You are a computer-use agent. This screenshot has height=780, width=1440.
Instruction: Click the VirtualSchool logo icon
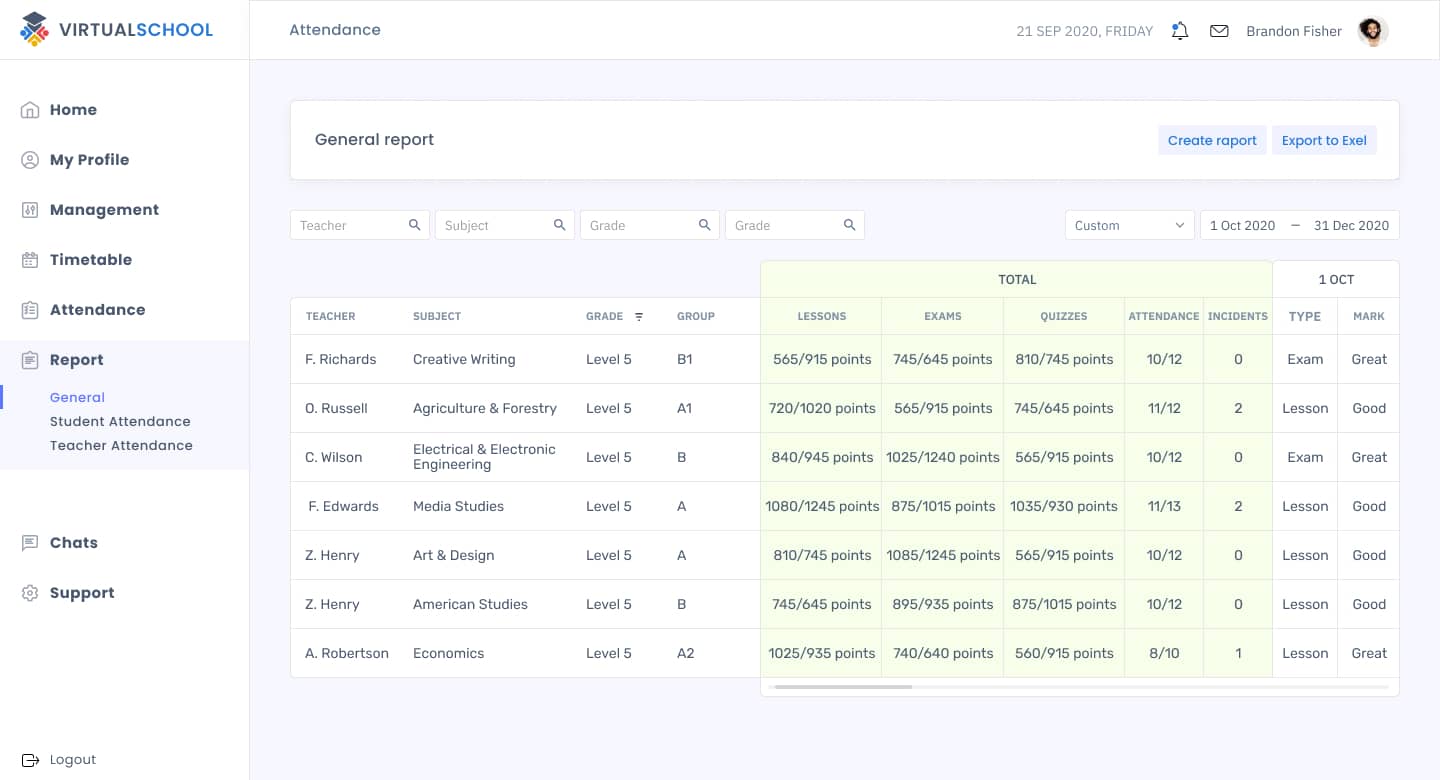34,30
